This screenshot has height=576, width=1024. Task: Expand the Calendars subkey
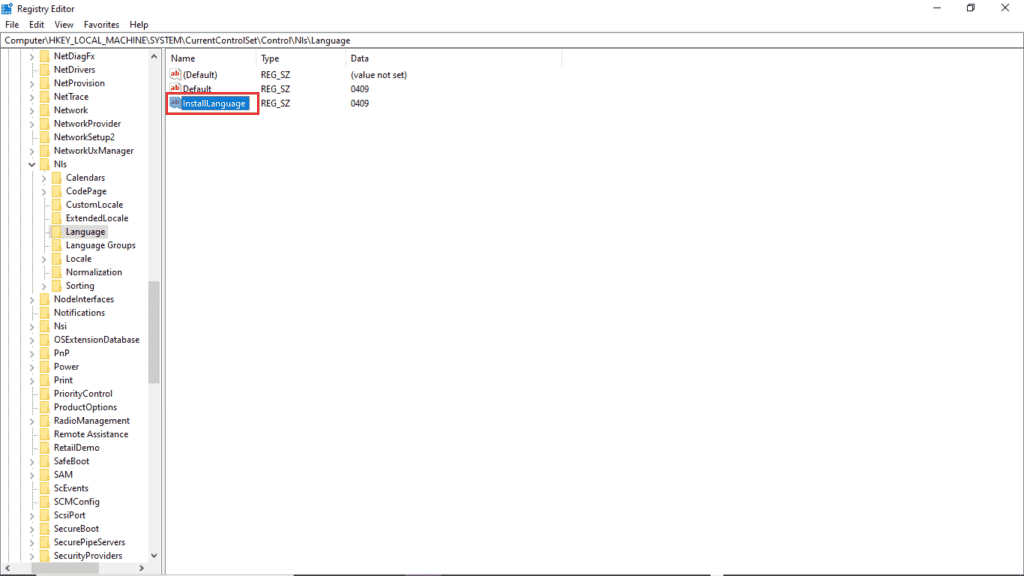click(44, 178)
